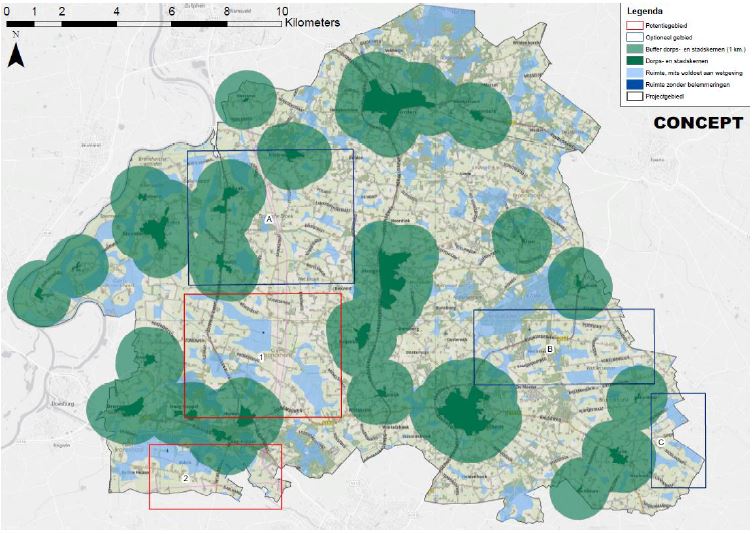Select the area marker labeled C
Screen dimensions: 753x534
click(x=660, y=442)
